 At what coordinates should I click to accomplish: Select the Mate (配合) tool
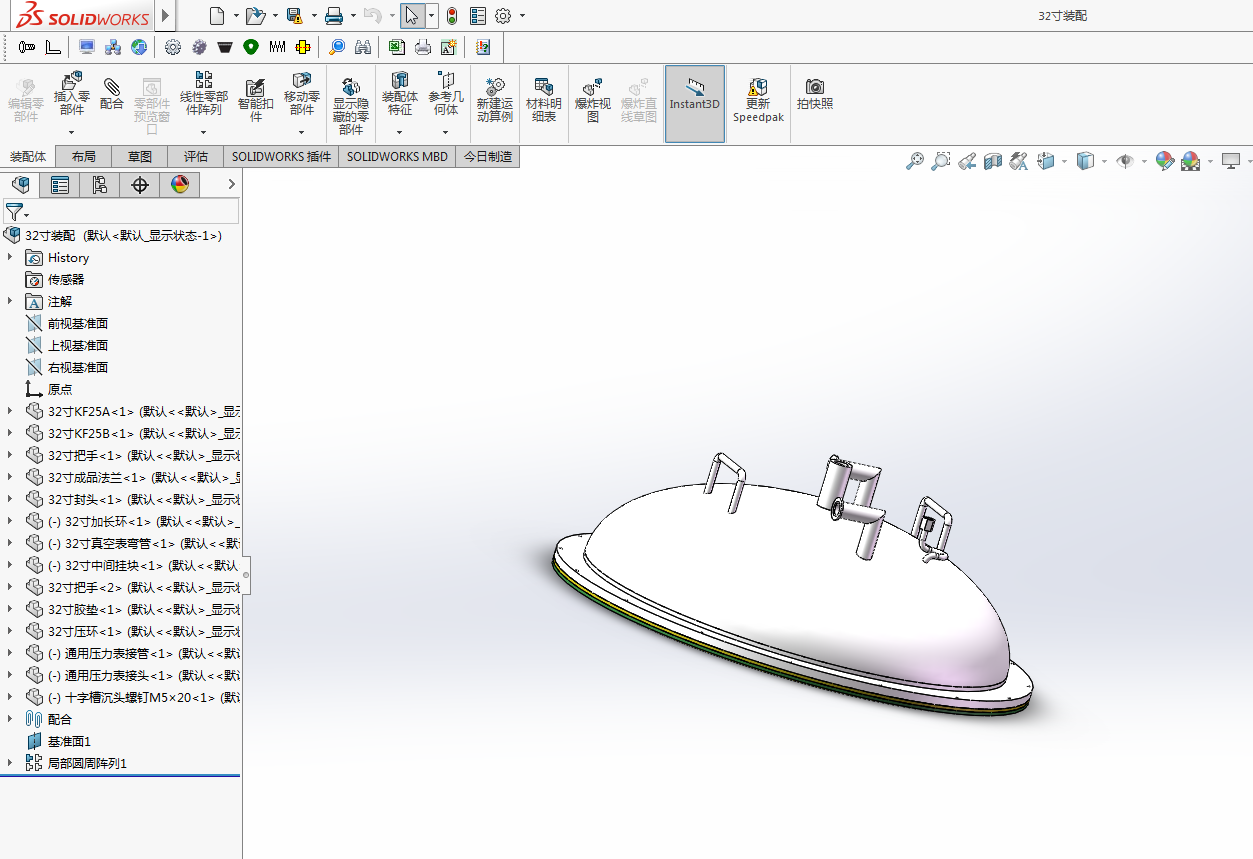pyautogui.click(x=112, y=91)
